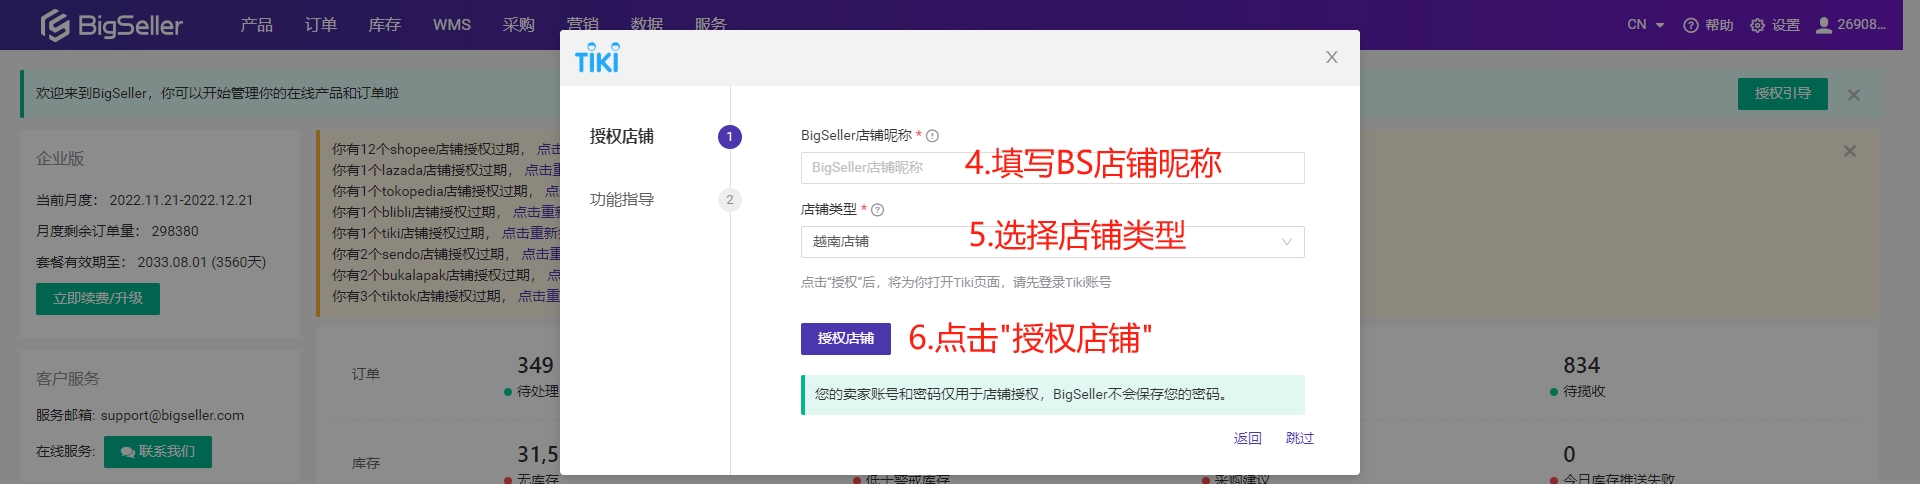Dismiss the welcome banner close icon
1920x484 pixels.
pyautogui.click(x=1854, y=95)
